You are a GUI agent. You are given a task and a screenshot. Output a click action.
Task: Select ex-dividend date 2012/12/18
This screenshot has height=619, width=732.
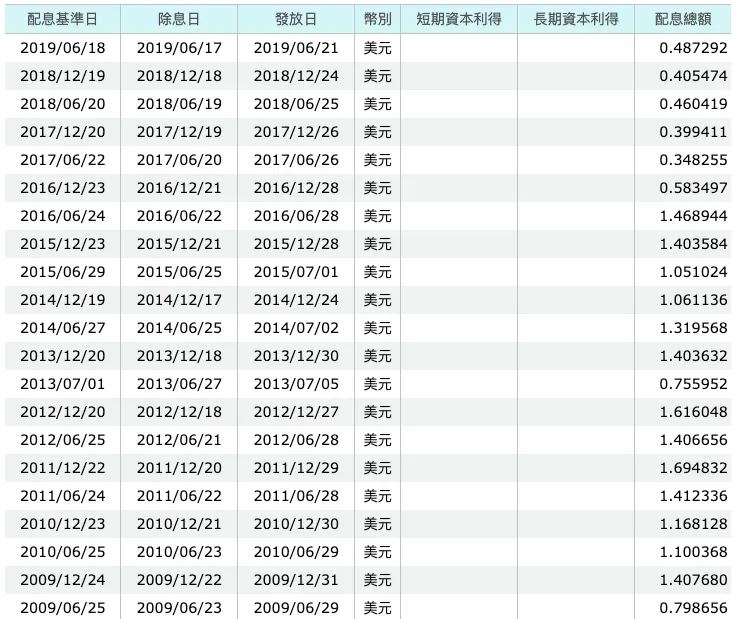click(x=179, y=412)
